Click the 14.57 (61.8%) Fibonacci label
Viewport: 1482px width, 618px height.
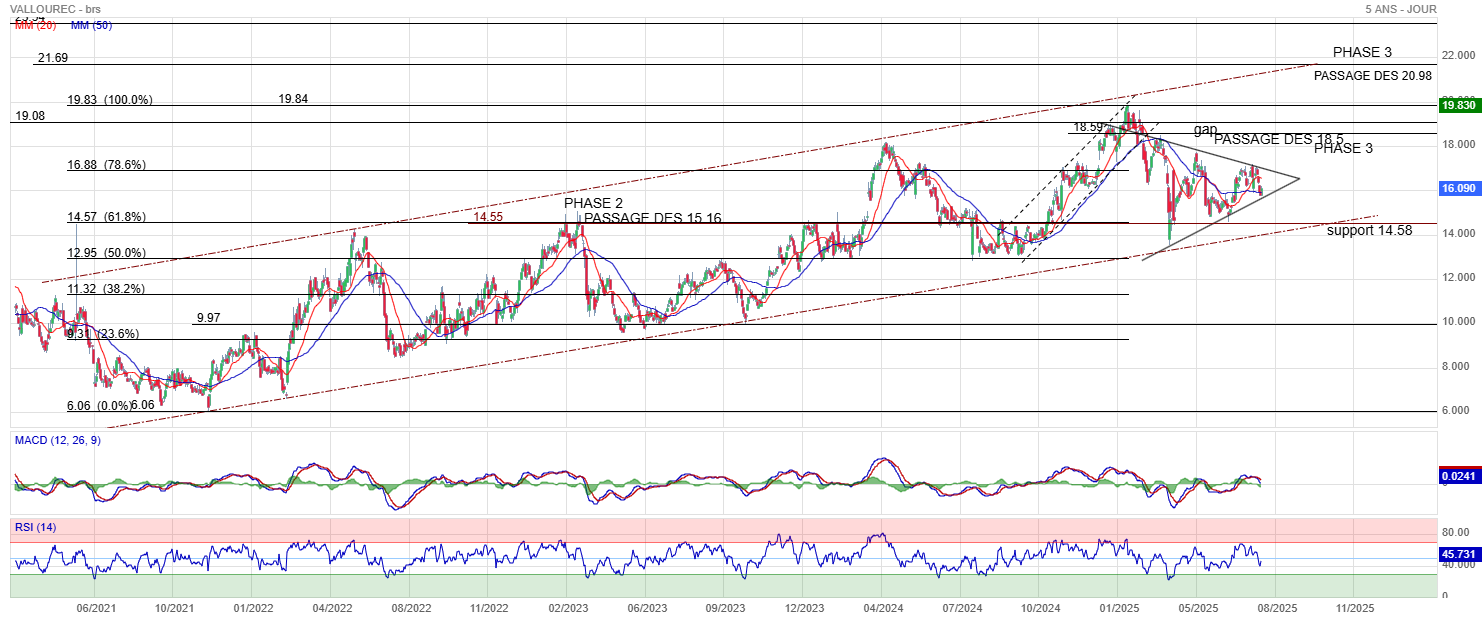coord(106,217)
